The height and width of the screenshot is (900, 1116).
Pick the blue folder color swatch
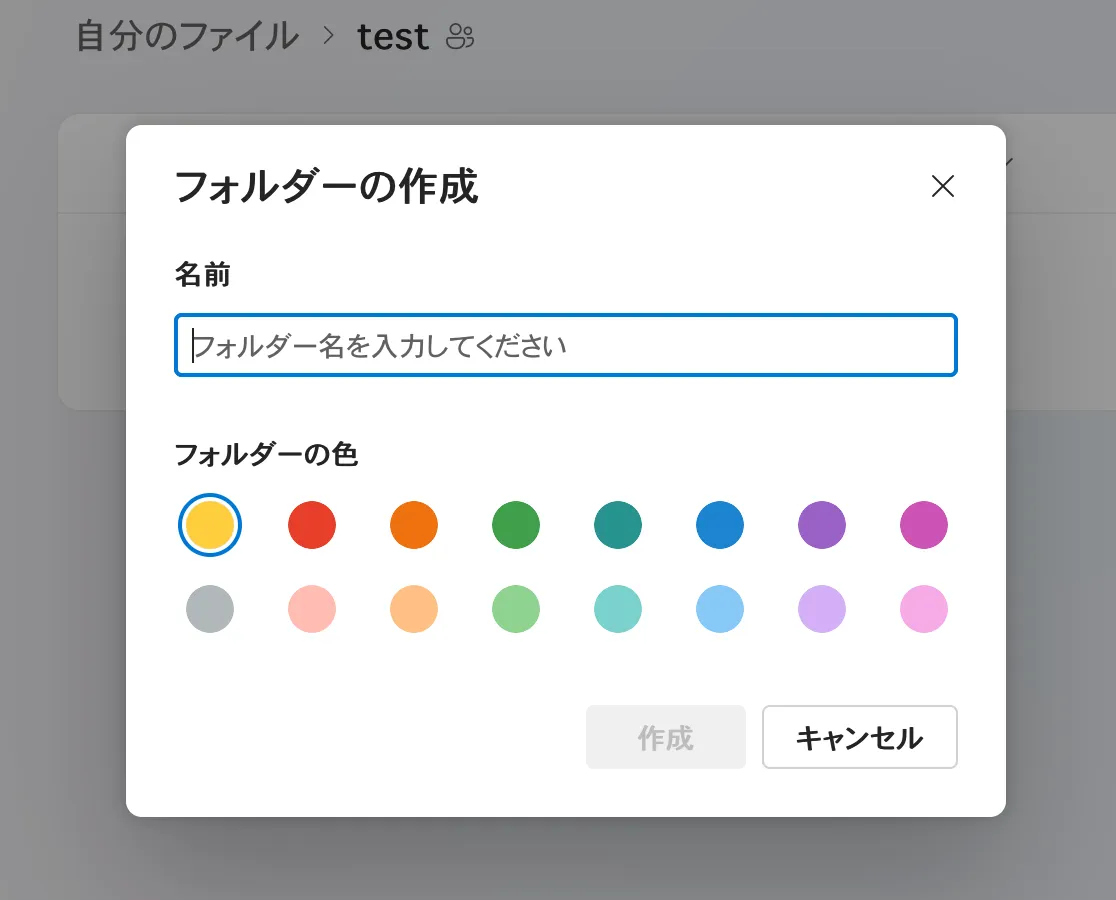click(x=720, y=525)
